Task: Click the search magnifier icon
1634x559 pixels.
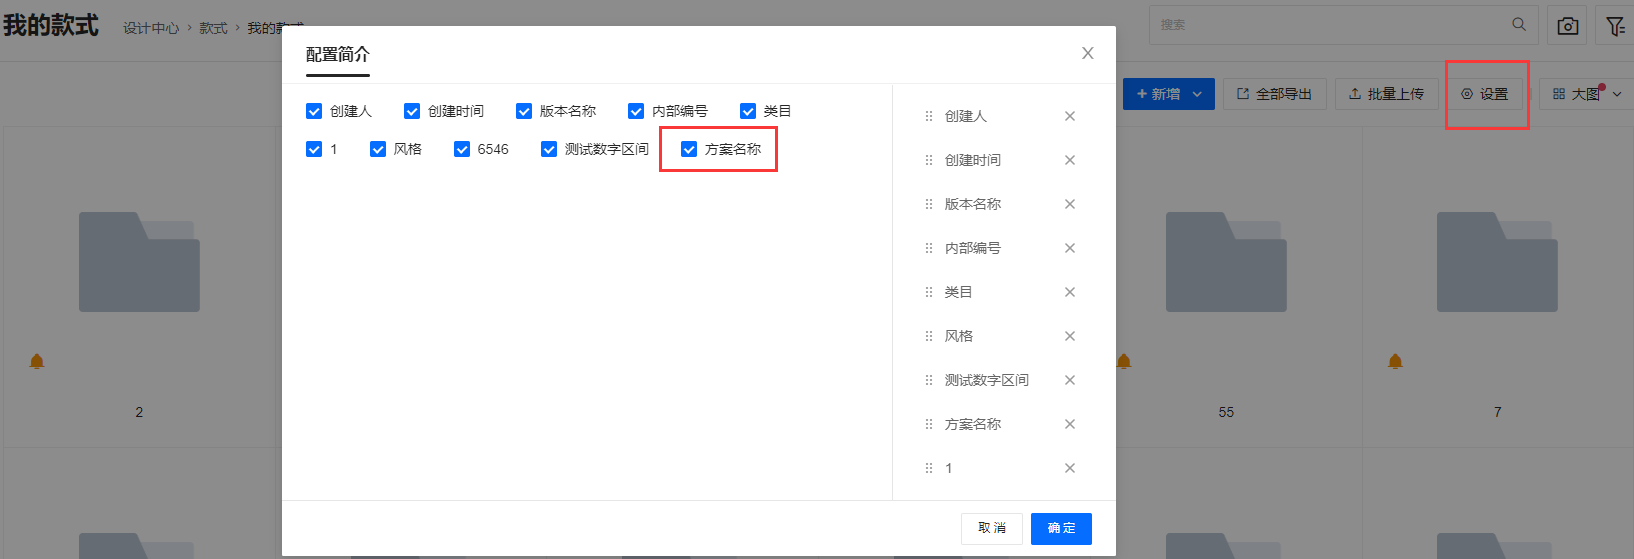Action: (1519, 25)
